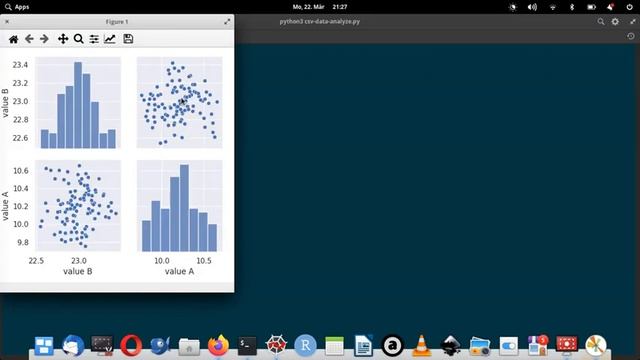This screenshot has height=360, width=640.
Task: Open the Photos app in the dock
Action: tap(480, 346)
